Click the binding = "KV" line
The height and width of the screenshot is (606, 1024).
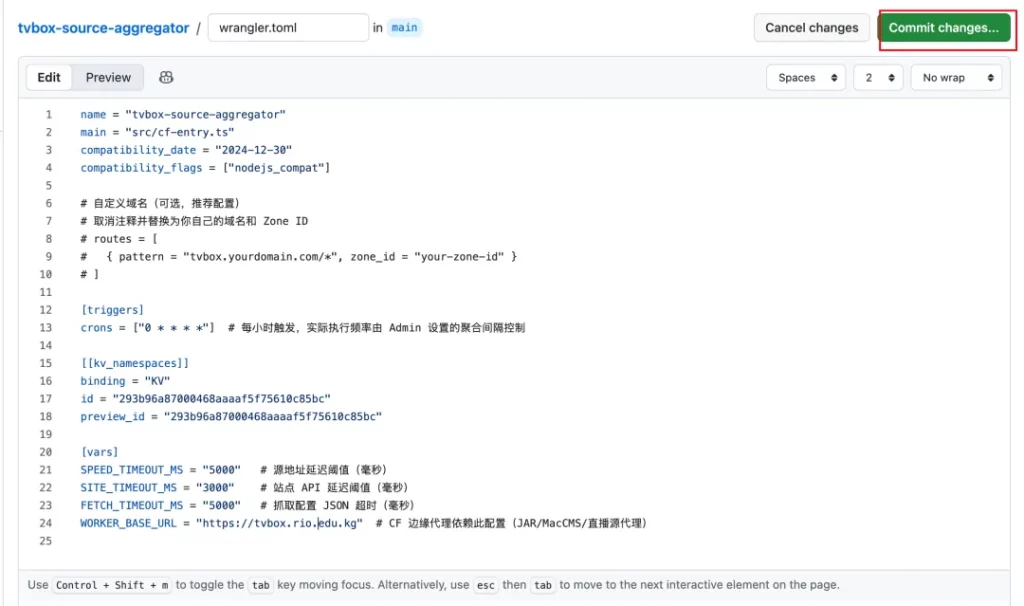coord(125,381)
